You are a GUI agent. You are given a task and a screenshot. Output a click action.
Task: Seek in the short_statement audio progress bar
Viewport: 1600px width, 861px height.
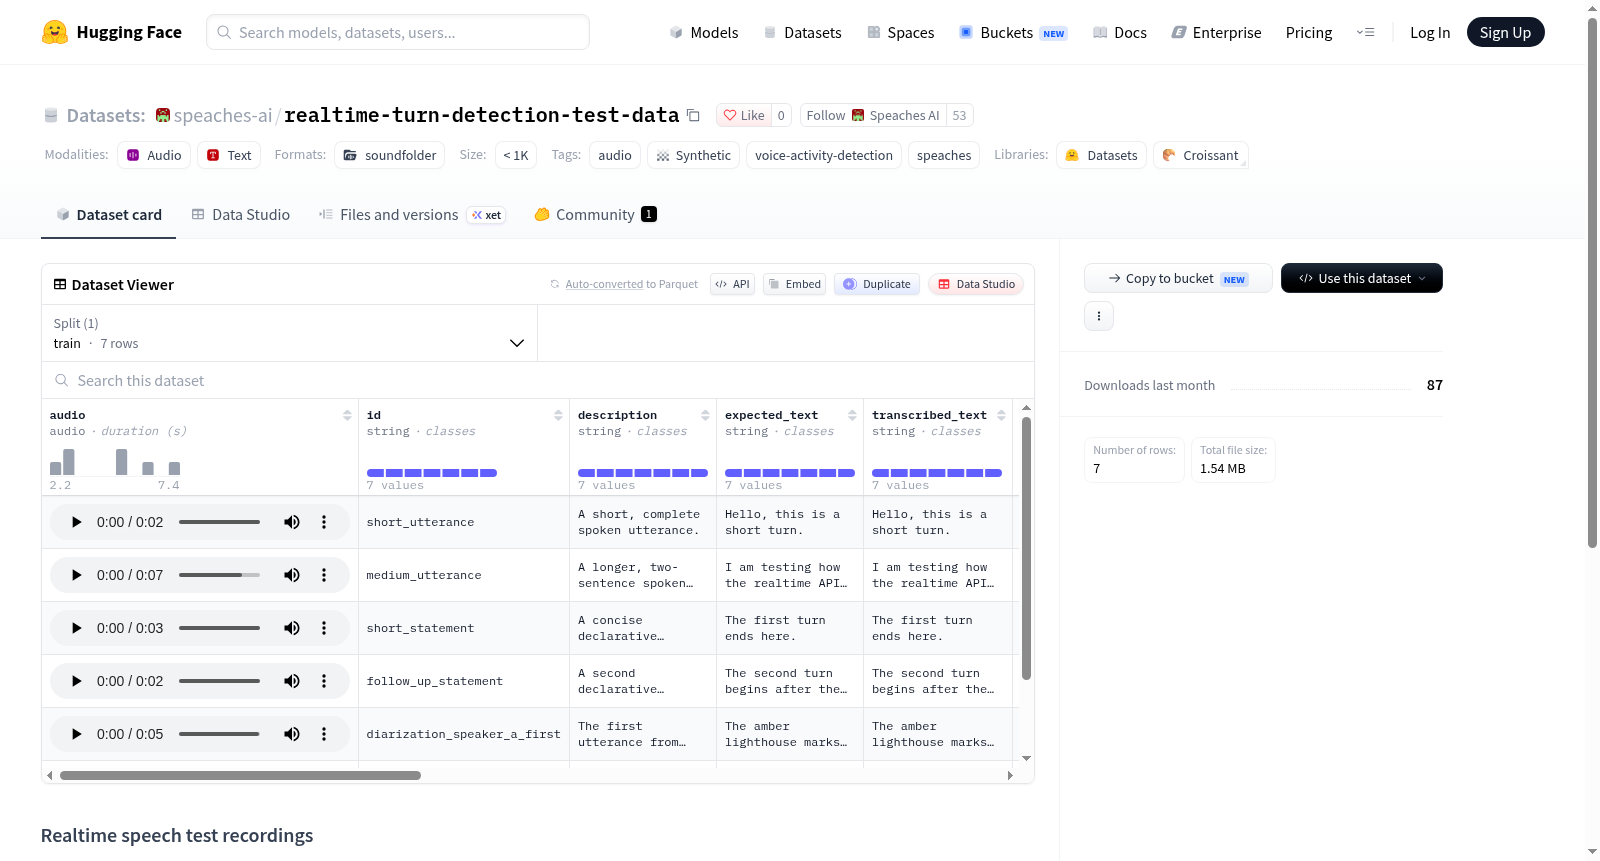click(219, 628)
